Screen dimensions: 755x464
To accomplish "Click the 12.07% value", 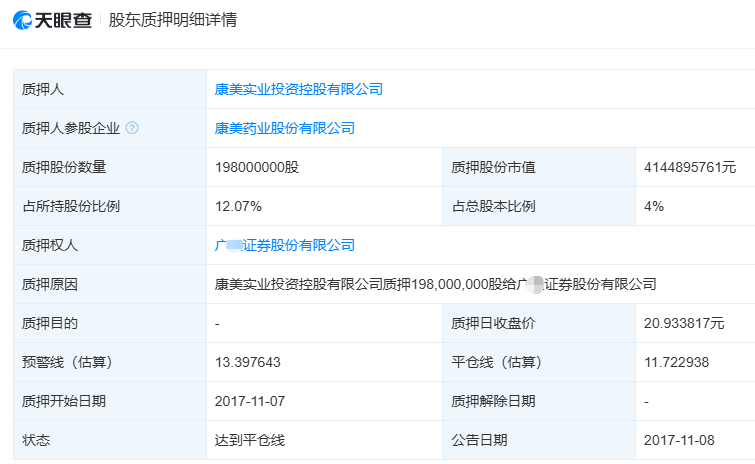I will click(x=238, y=206).
